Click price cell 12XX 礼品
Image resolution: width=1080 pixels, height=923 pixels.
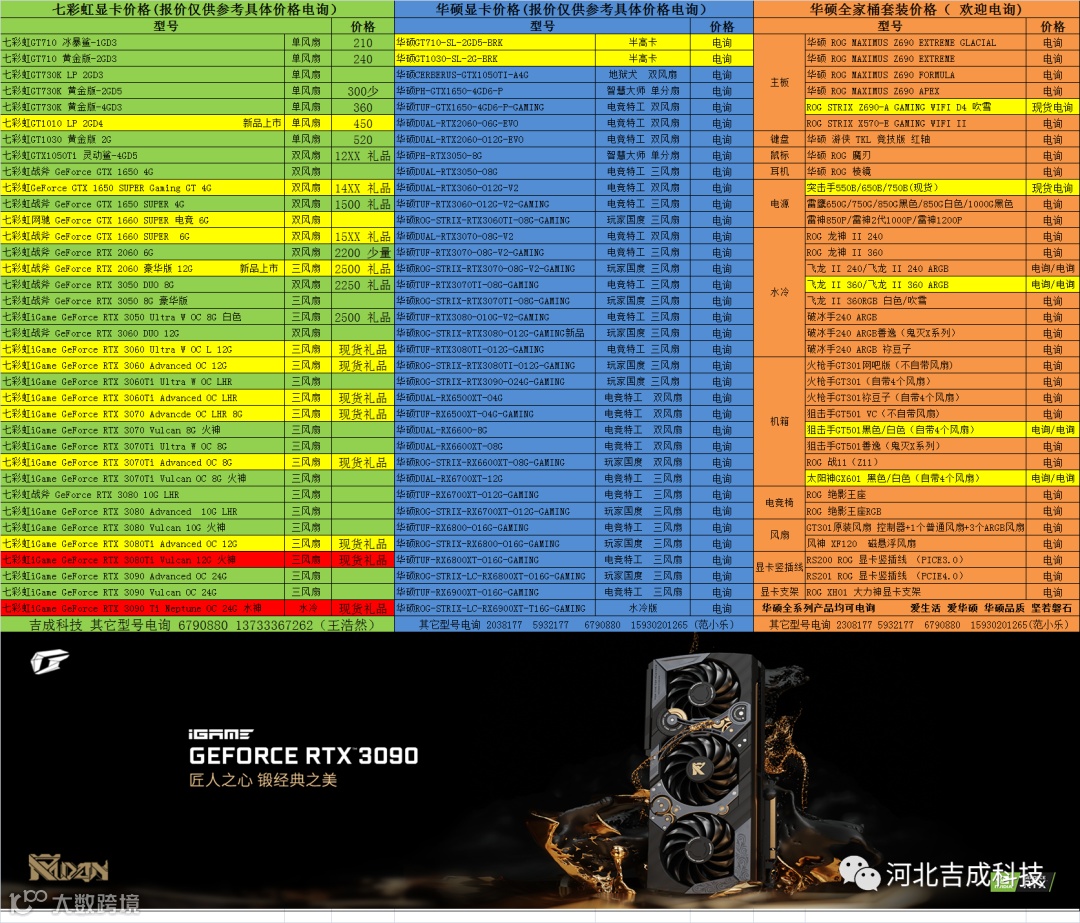[363, 156]
